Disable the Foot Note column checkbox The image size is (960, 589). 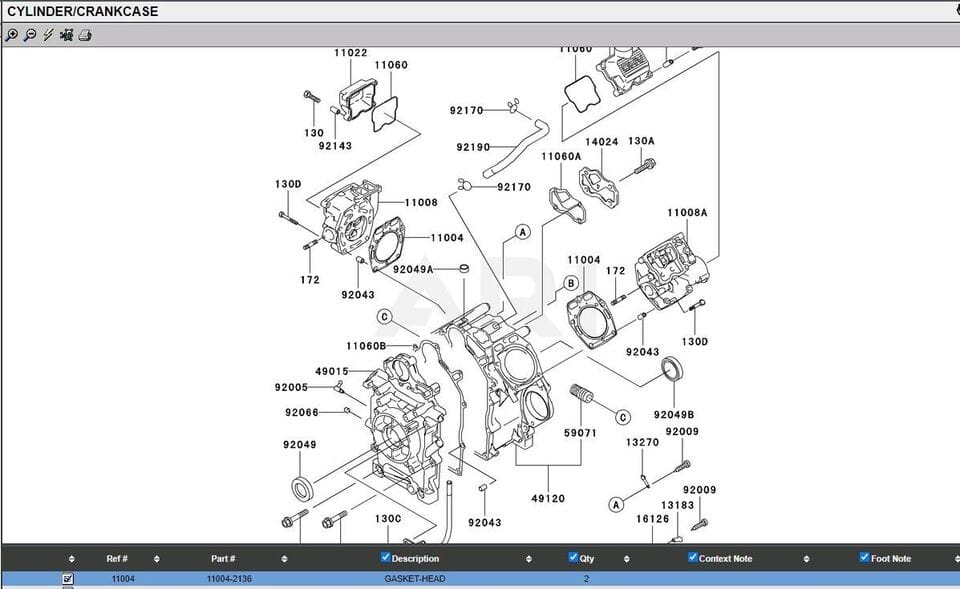click(x=862, y=558)
